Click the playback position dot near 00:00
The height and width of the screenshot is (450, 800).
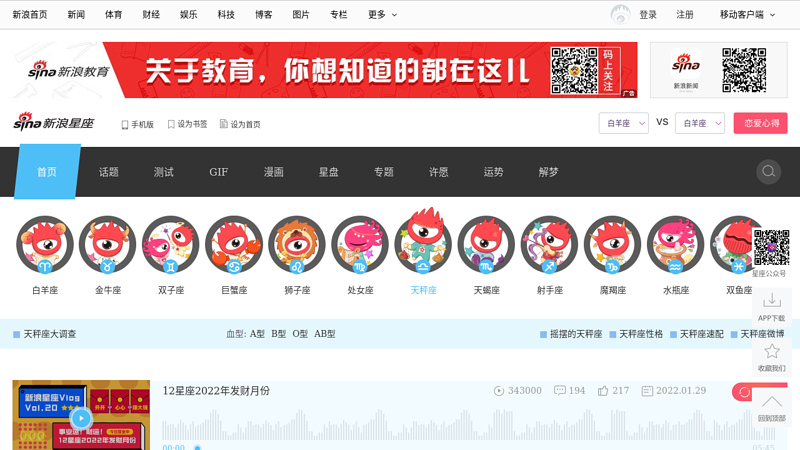point(197,447)
